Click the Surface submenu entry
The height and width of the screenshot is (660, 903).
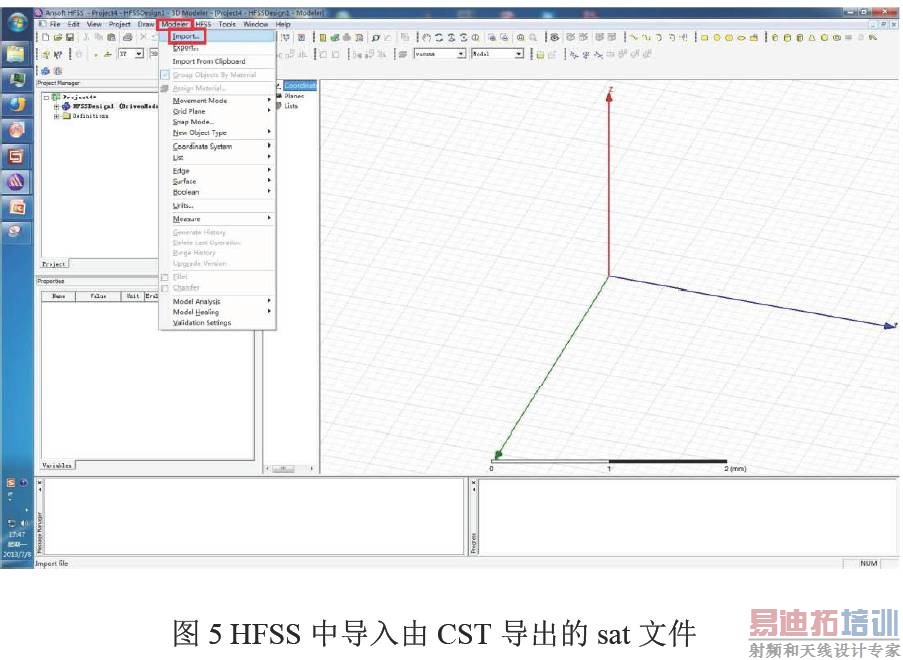pyautogui.click(x=218, y=181)
